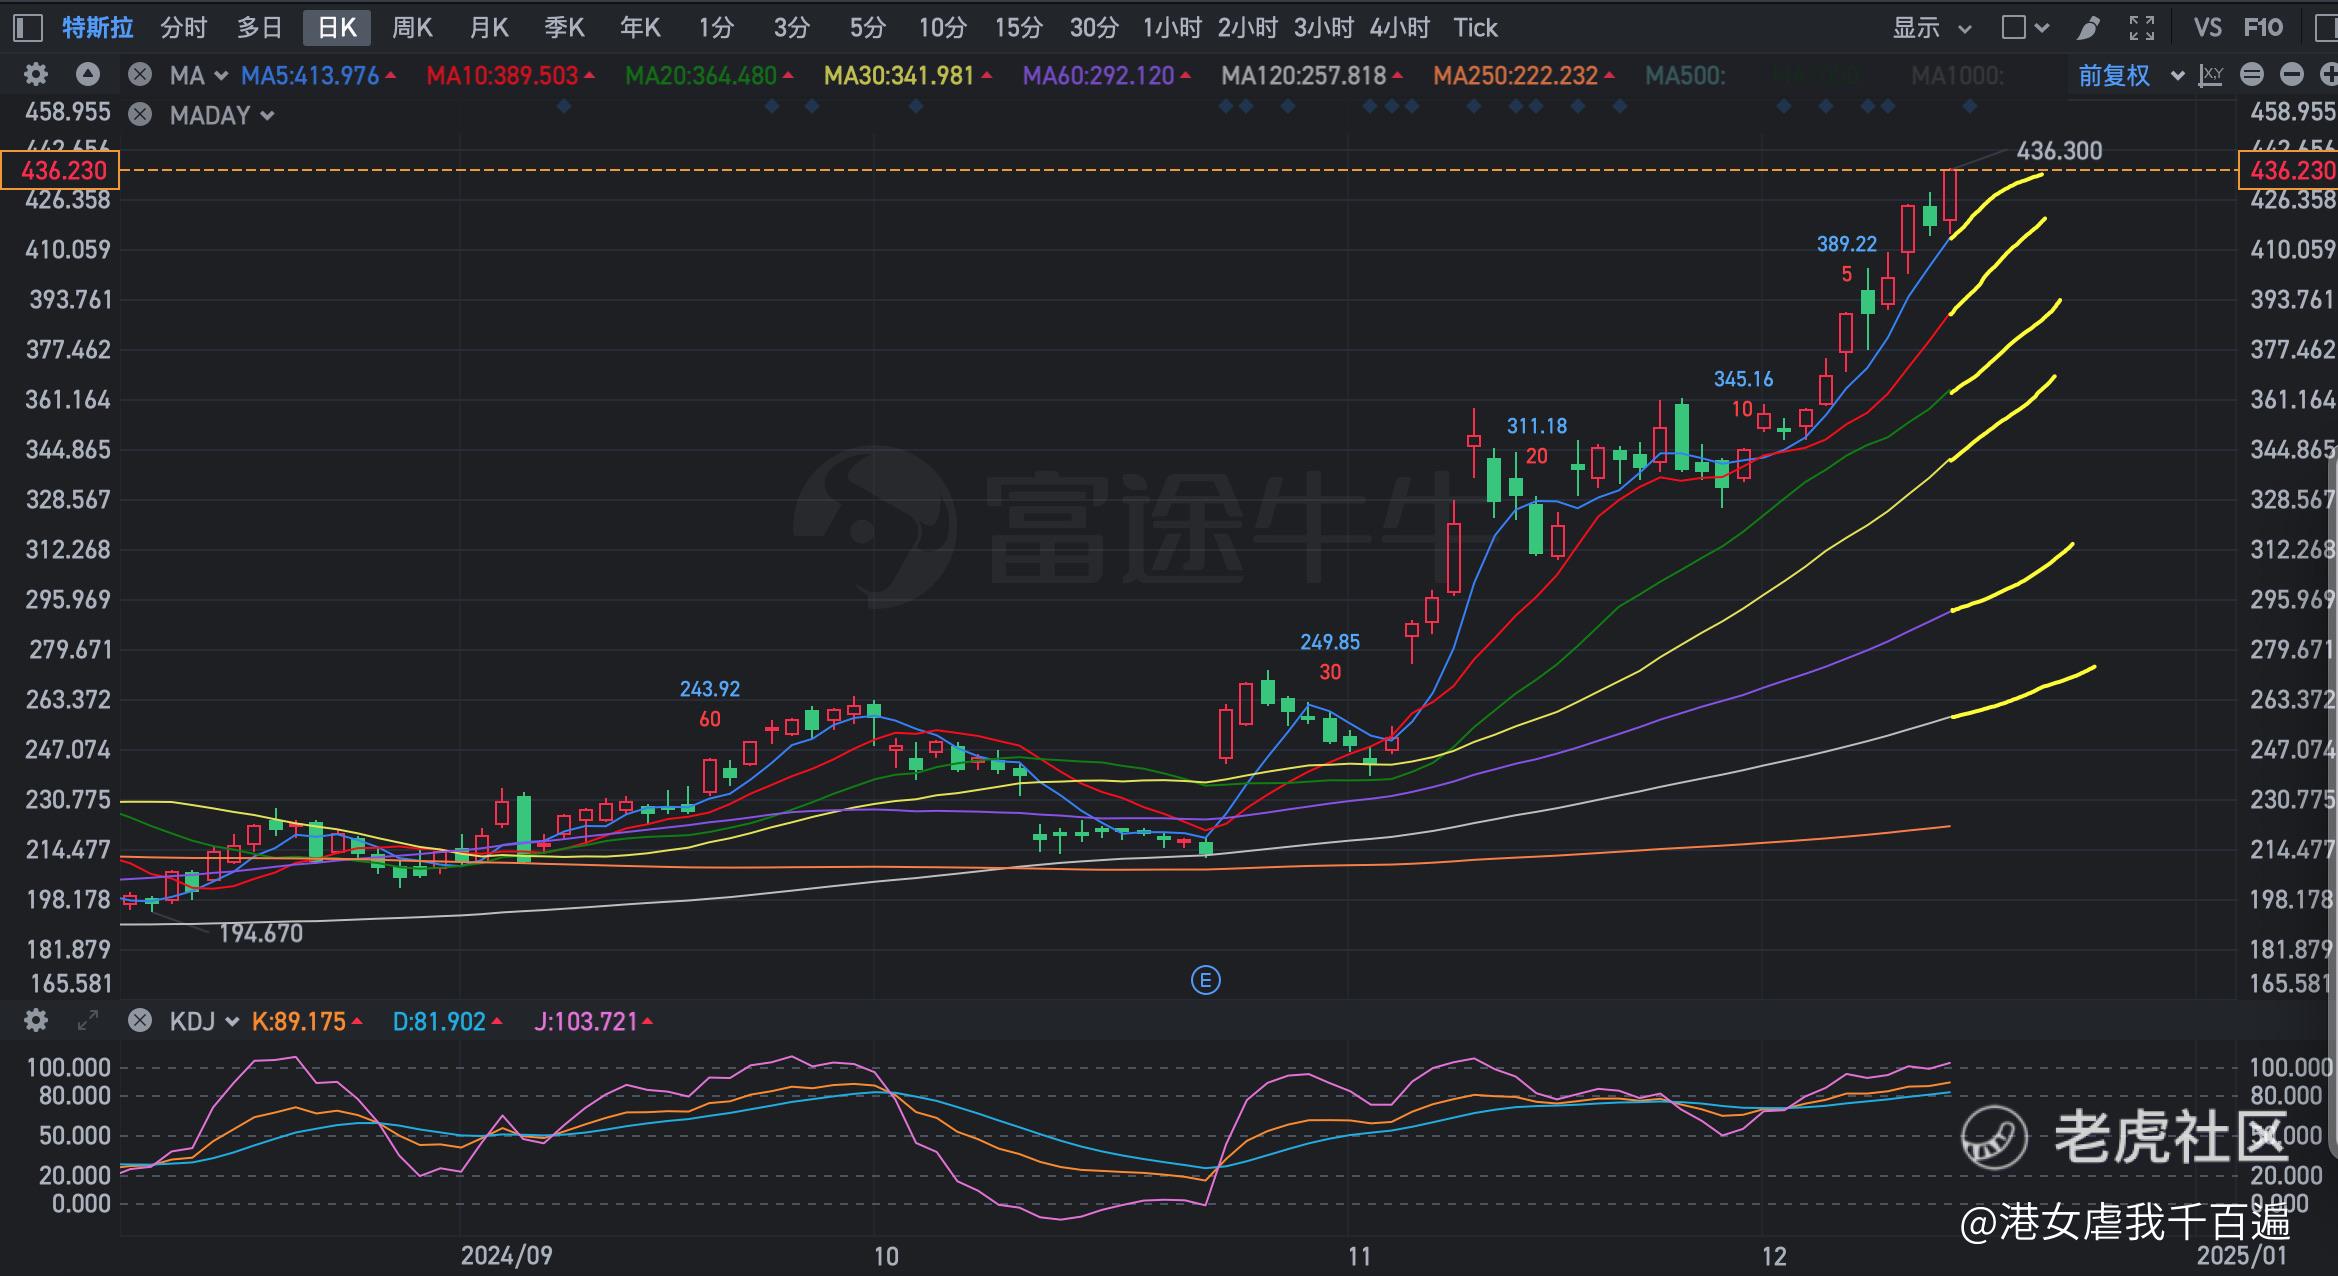Switch to 分时 intraday tab
Viewport: 2338px width, 1276px height.
[x=183, y=28]
